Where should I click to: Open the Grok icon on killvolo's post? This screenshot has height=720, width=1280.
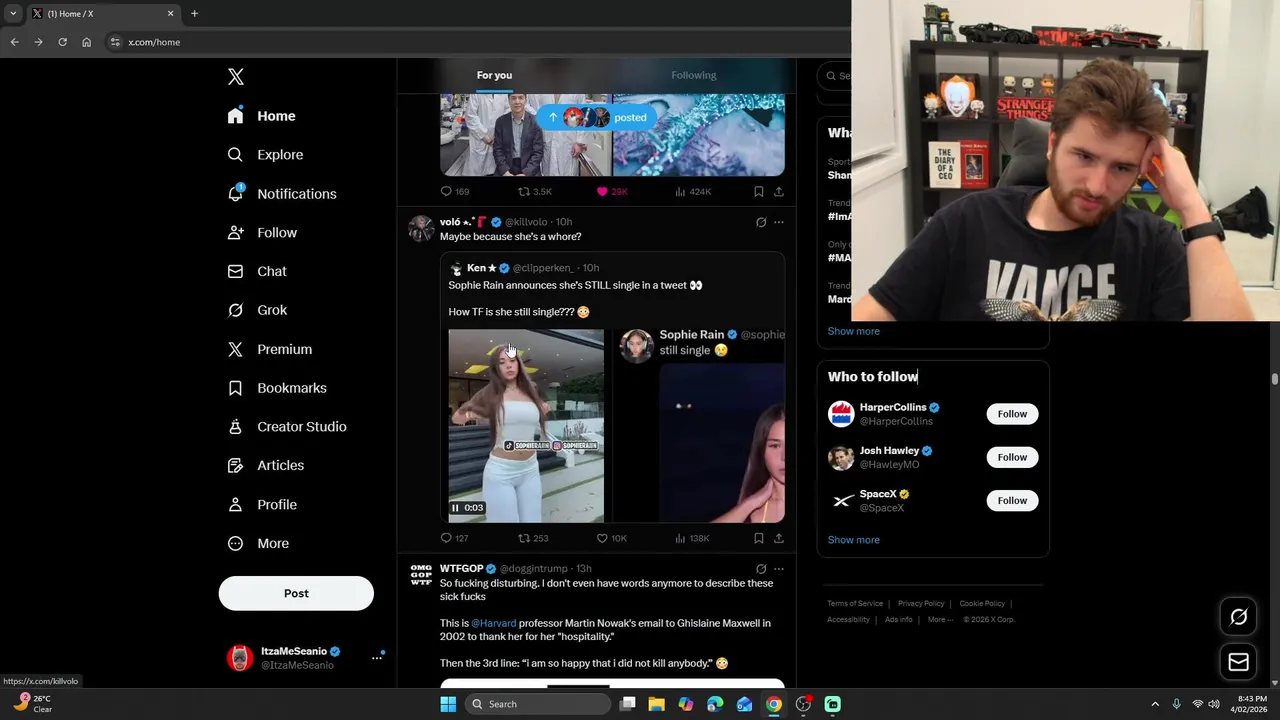point(761,222)
